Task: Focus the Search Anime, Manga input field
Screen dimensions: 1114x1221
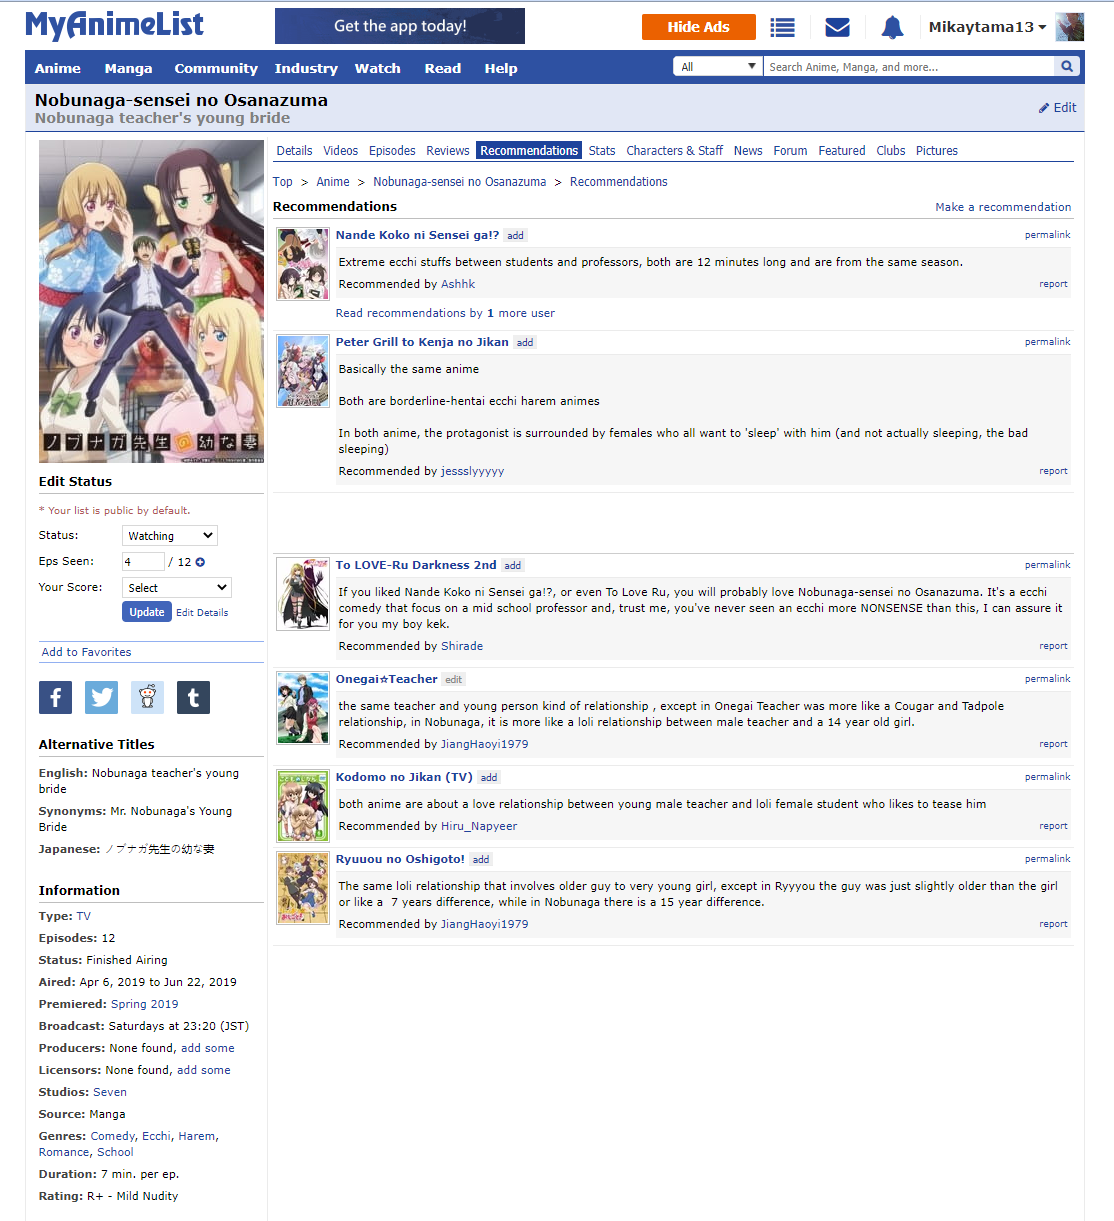Action: pos(910,66)
